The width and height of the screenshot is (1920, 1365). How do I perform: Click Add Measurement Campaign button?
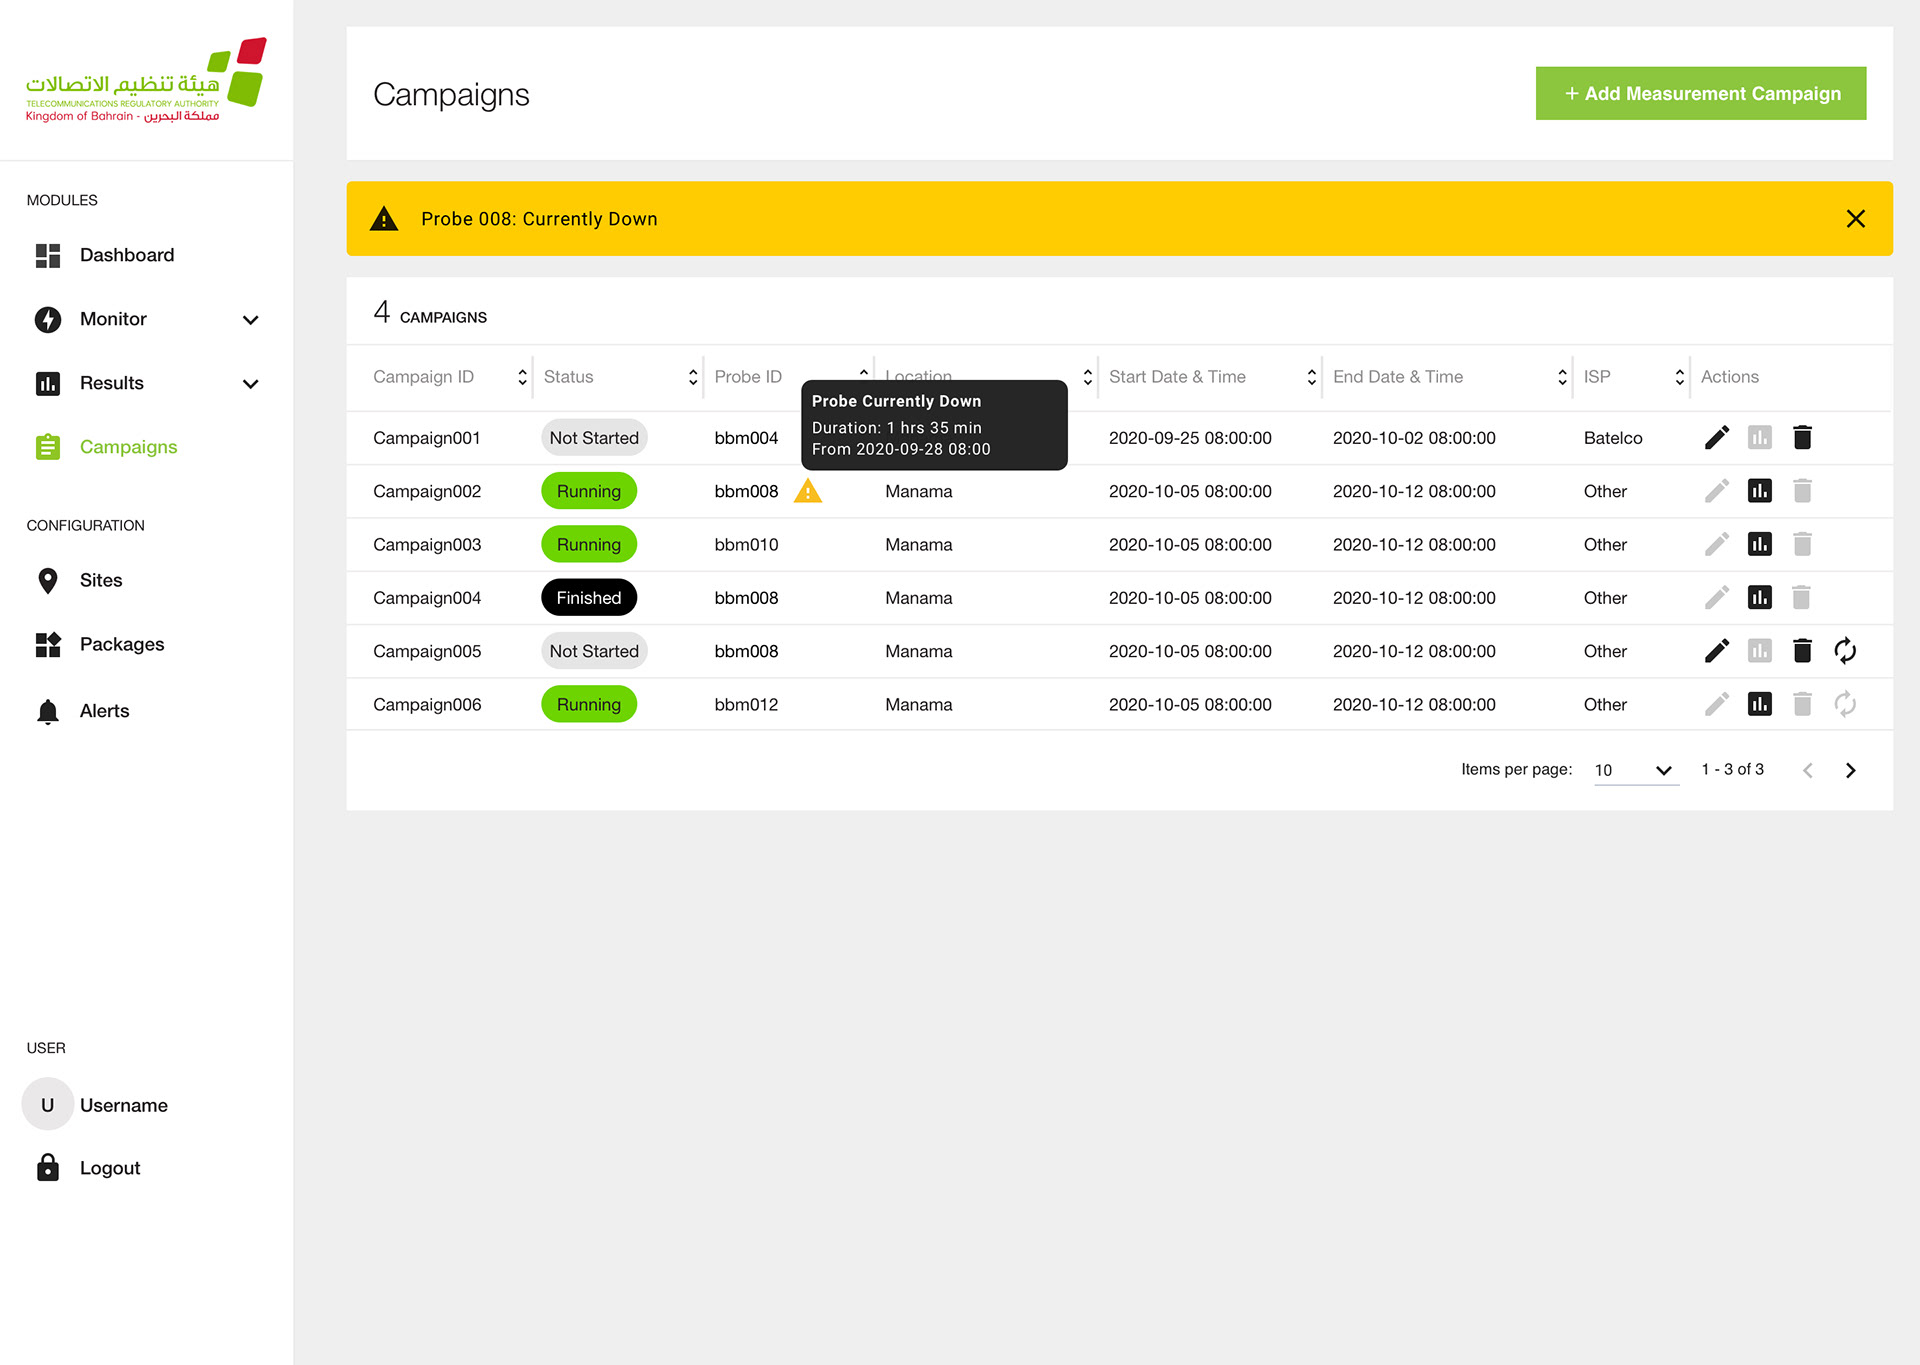pyautogui.click(x=1700, y=94)
